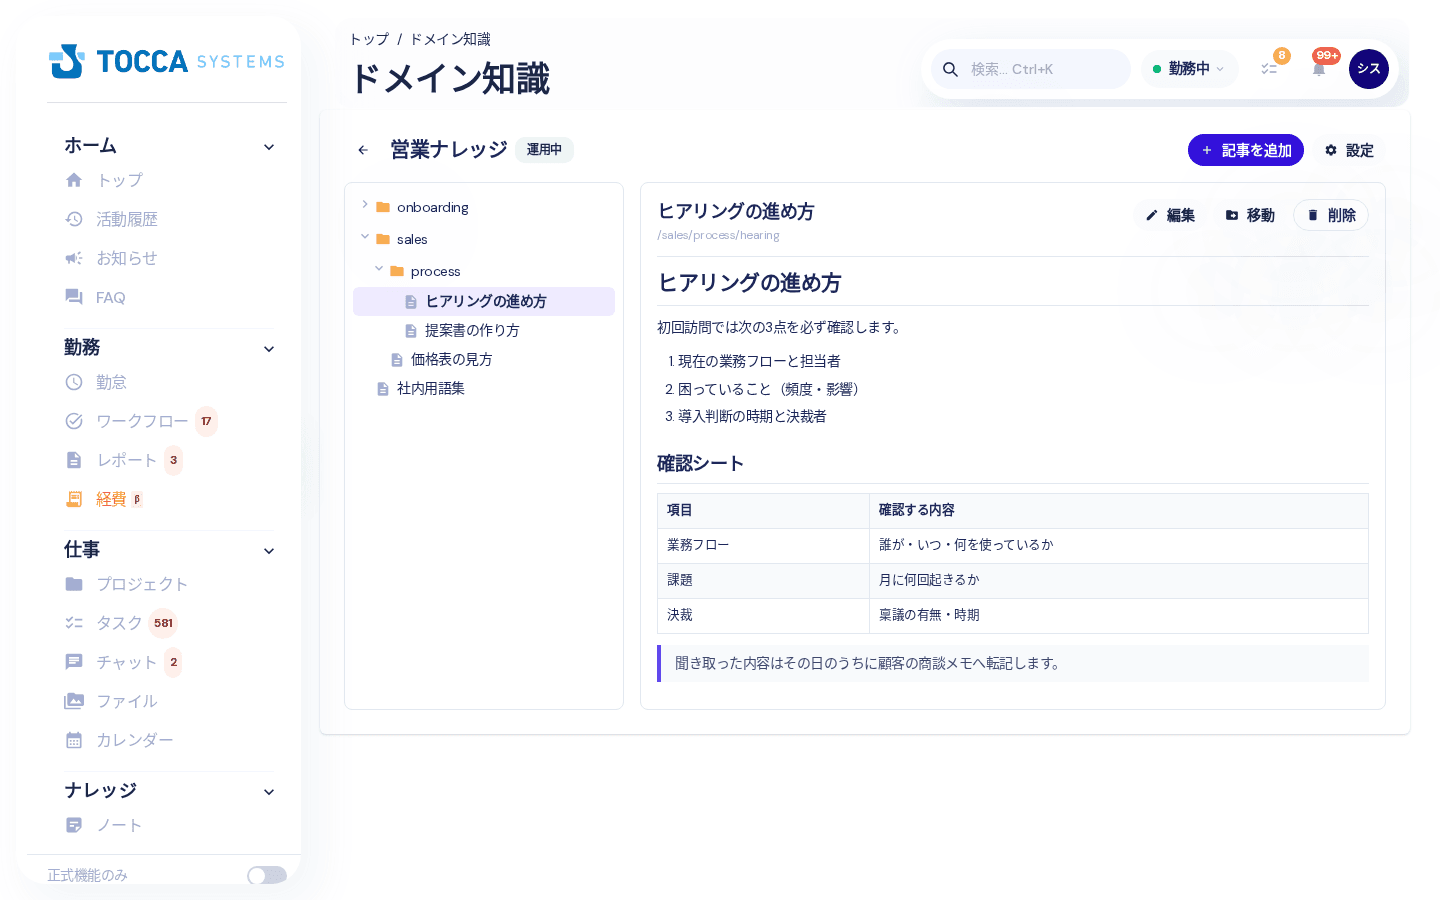Click the 編集 pencil button
The height and width of the screenshot is (900, 1440).
coord(1170,215)
